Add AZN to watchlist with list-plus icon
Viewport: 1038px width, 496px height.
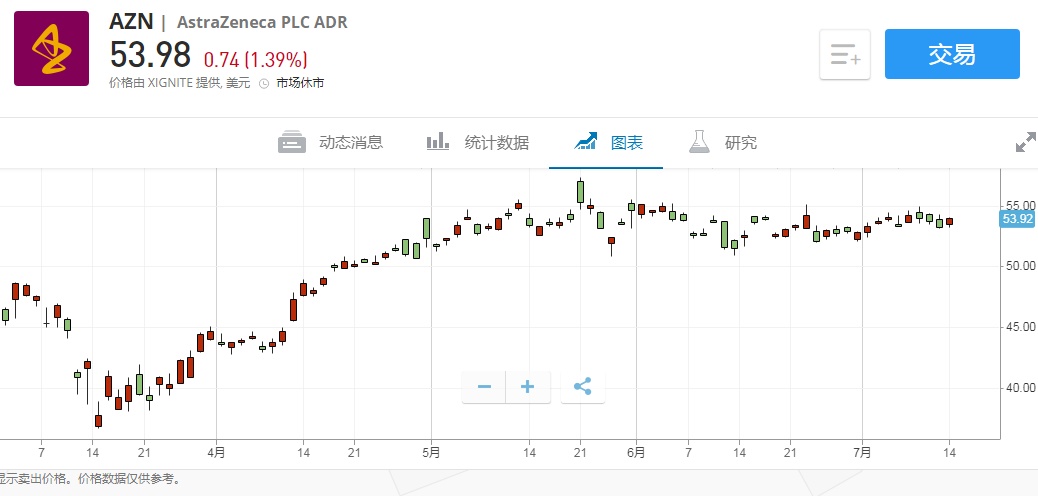point(845,54)
